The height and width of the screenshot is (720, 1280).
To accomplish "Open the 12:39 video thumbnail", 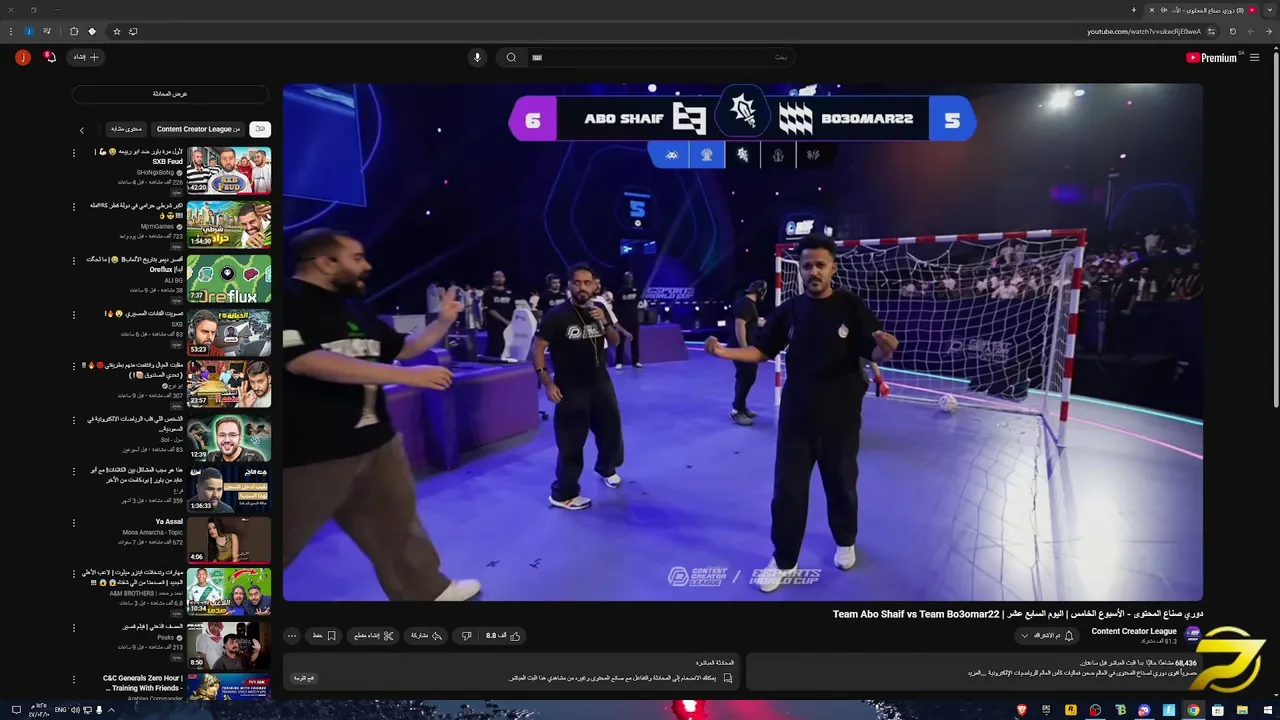I will [x=229, y=438].
